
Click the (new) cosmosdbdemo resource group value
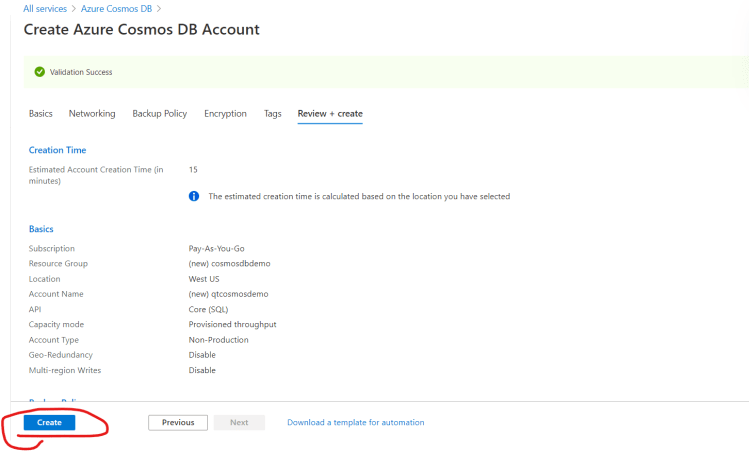[229, 264]
